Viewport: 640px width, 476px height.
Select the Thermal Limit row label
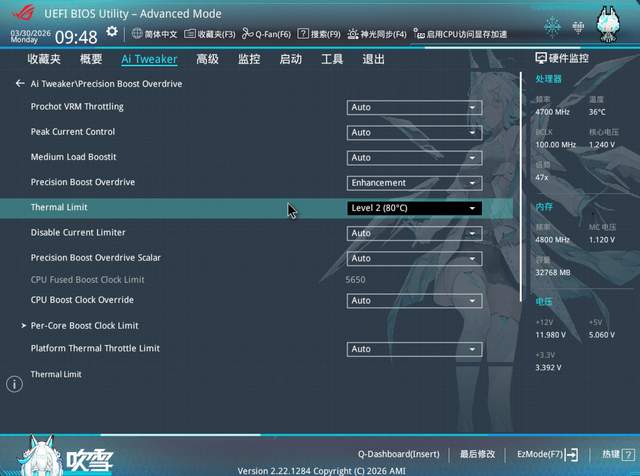click(59, 207)
